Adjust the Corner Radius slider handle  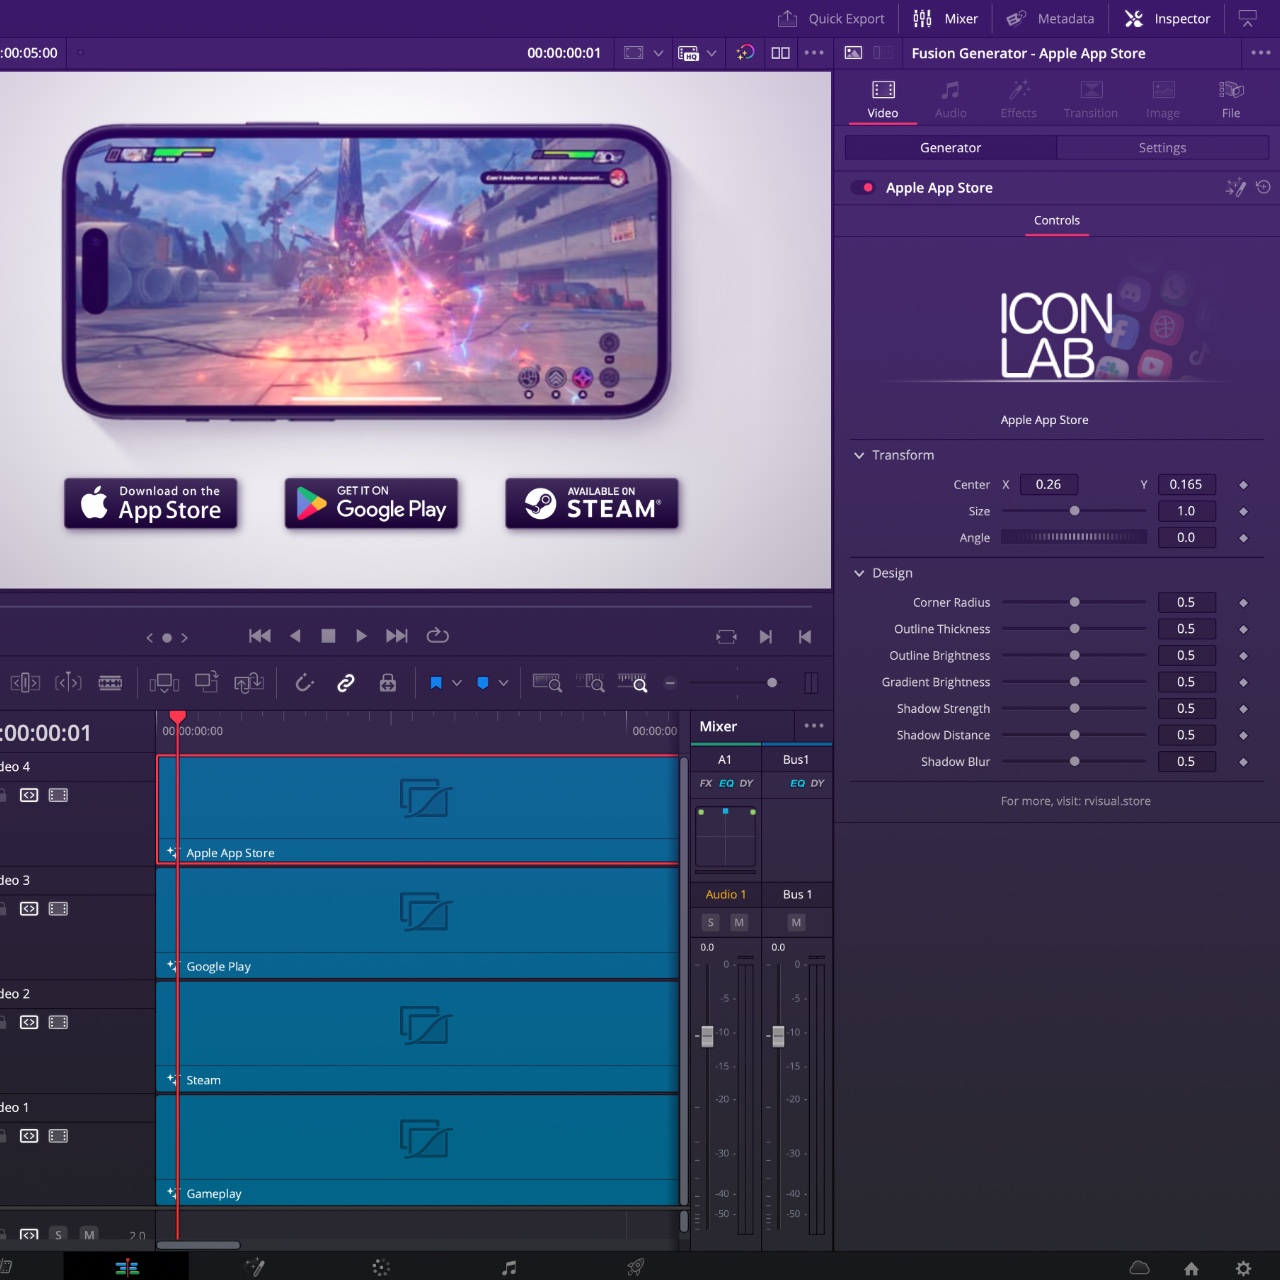pos(1074,602)
